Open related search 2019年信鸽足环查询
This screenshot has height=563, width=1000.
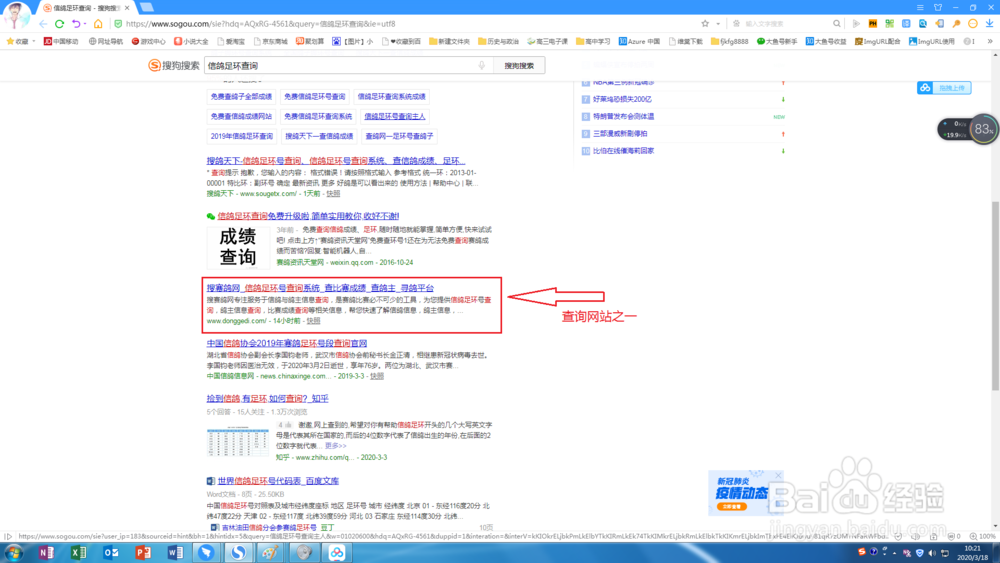242,136
